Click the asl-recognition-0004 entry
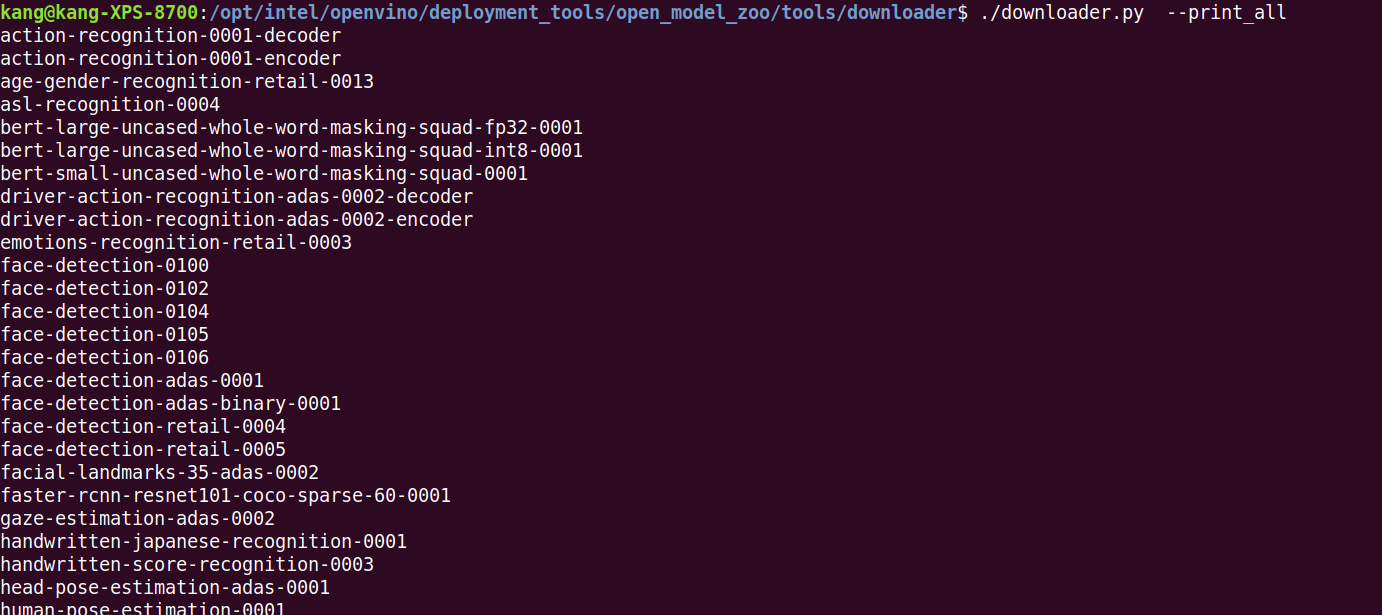The image size is (1382, 615). (x=110, y=105)
